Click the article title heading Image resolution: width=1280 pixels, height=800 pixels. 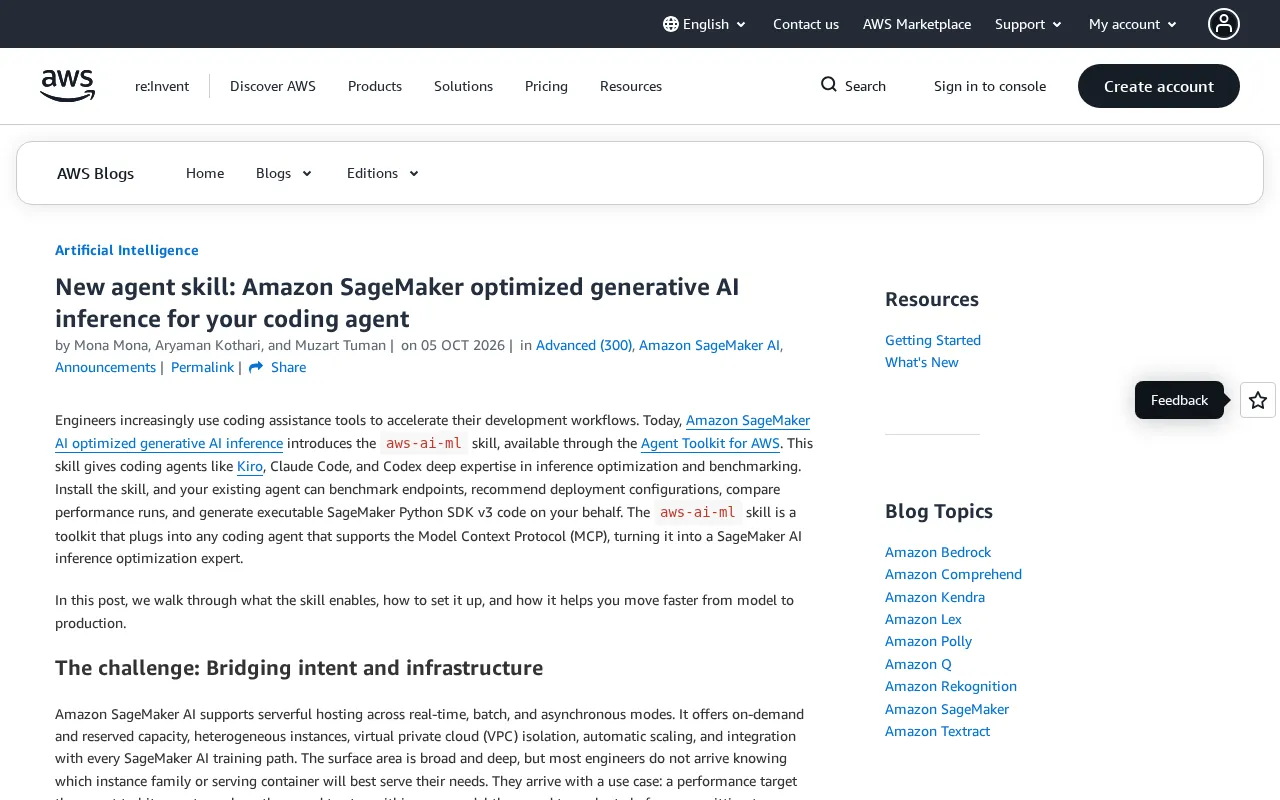[397, 303]
